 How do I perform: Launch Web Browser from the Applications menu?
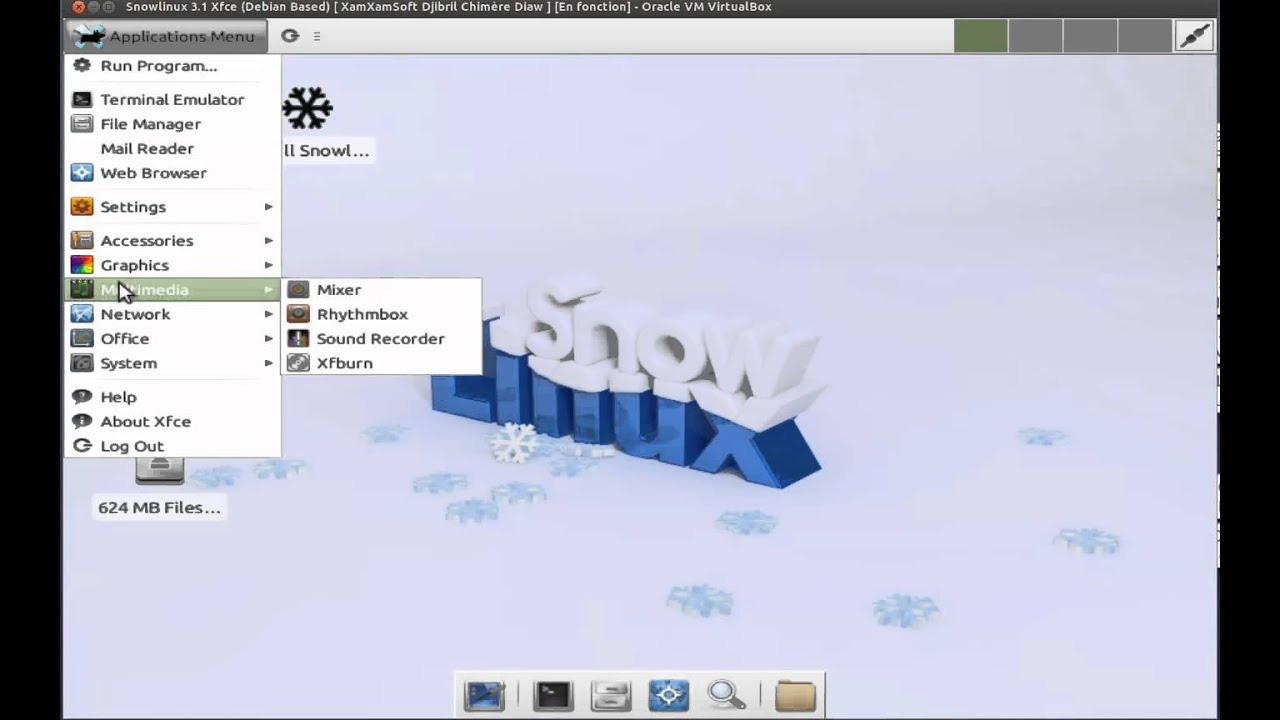pos(173,173)
